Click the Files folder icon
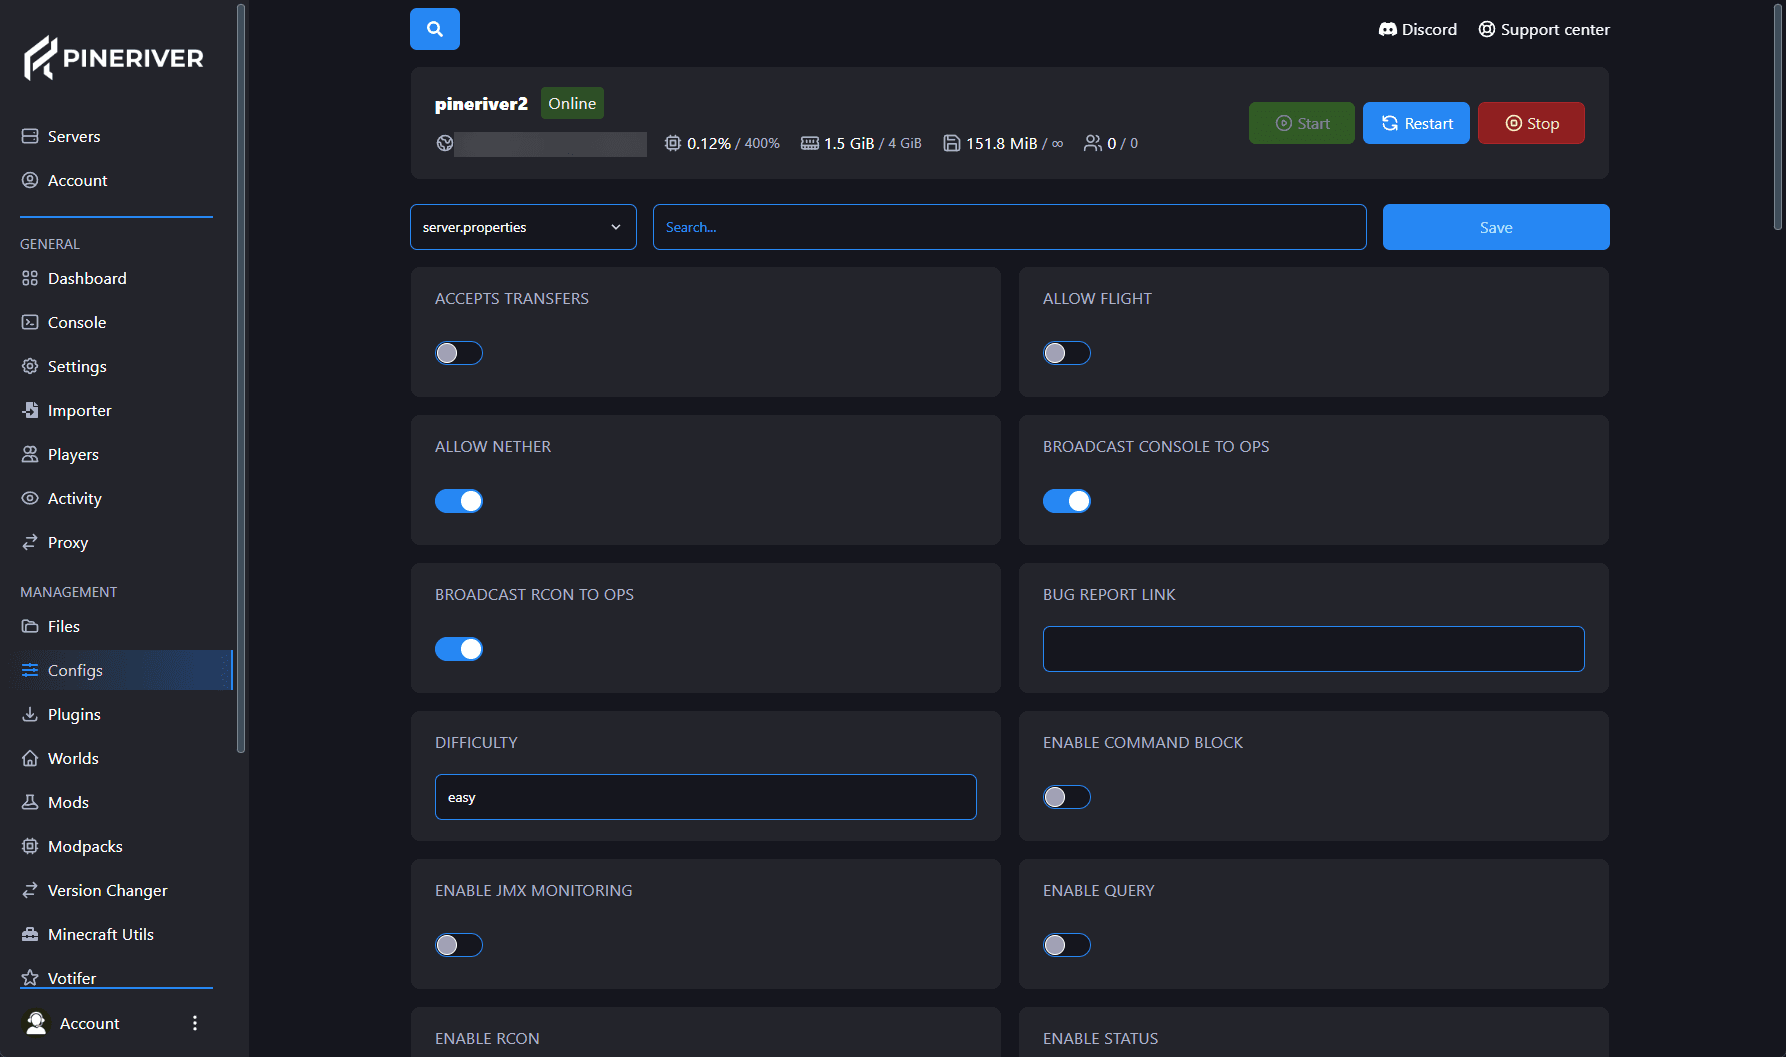Screen dimensions: 1786x1057 (30, 626)
